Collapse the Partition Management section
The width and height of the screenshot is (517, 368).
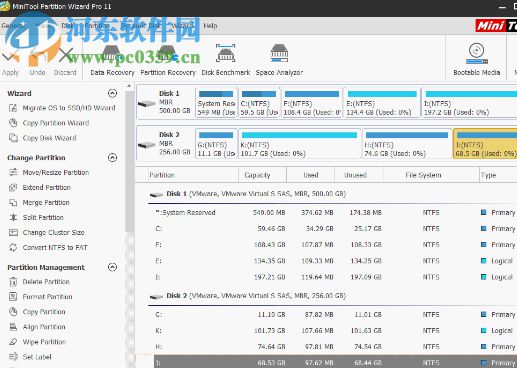tap(113, 267)
